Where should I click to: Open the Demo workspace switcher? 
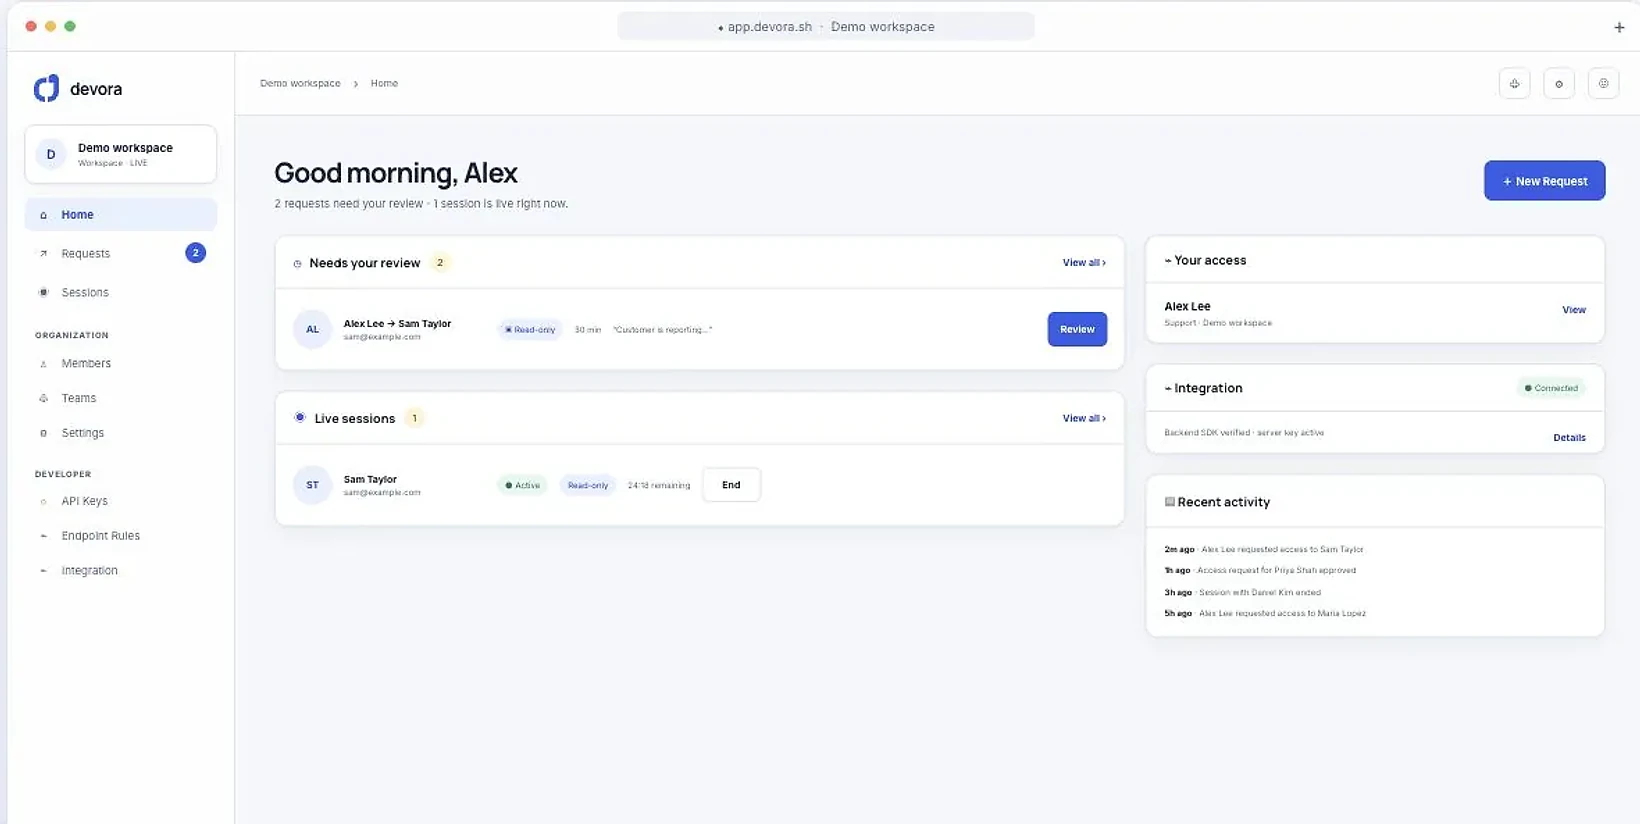tap(121, 154)
